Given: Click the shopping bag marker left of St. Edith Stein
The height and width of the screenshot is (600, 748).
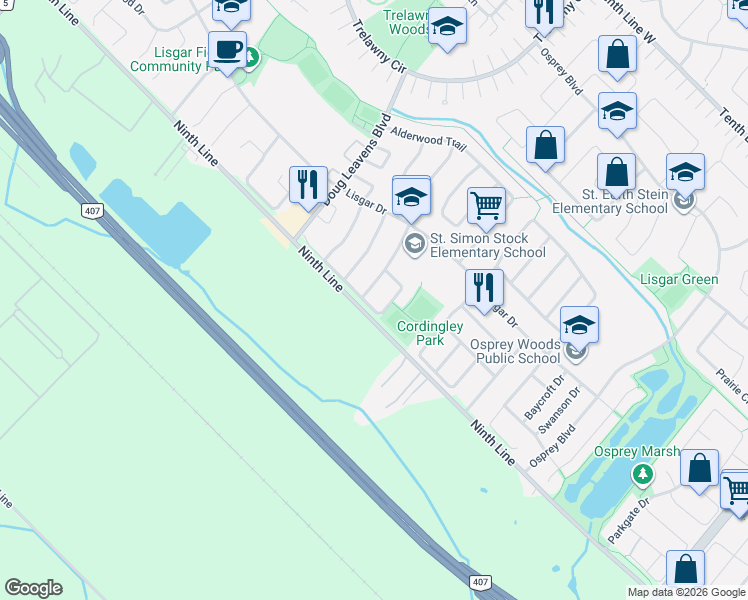Looking at the screenshot, I should click(545, 147).
